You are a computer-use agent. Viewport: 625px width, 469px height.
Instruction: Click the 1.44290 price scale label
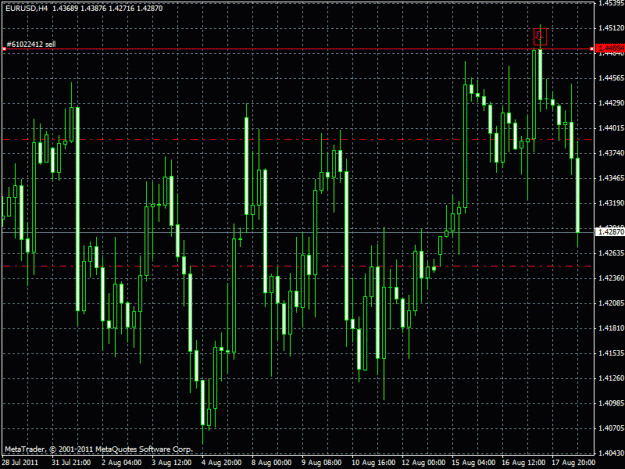tap(611, 103)
